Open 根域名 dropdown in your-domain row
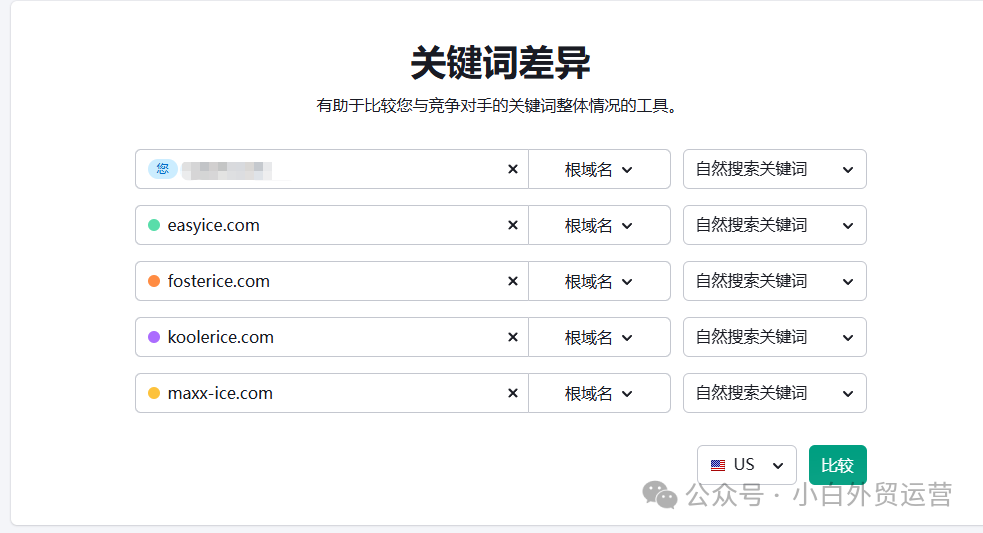983x533 pixels. (x=599, y=169)
